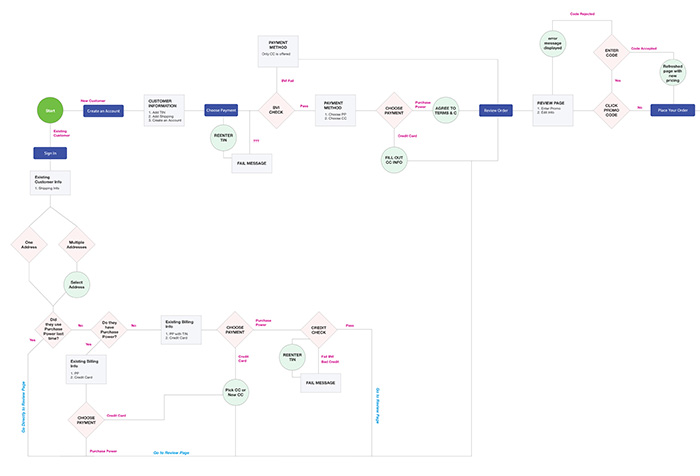Select the error message displayed circle

553,43
